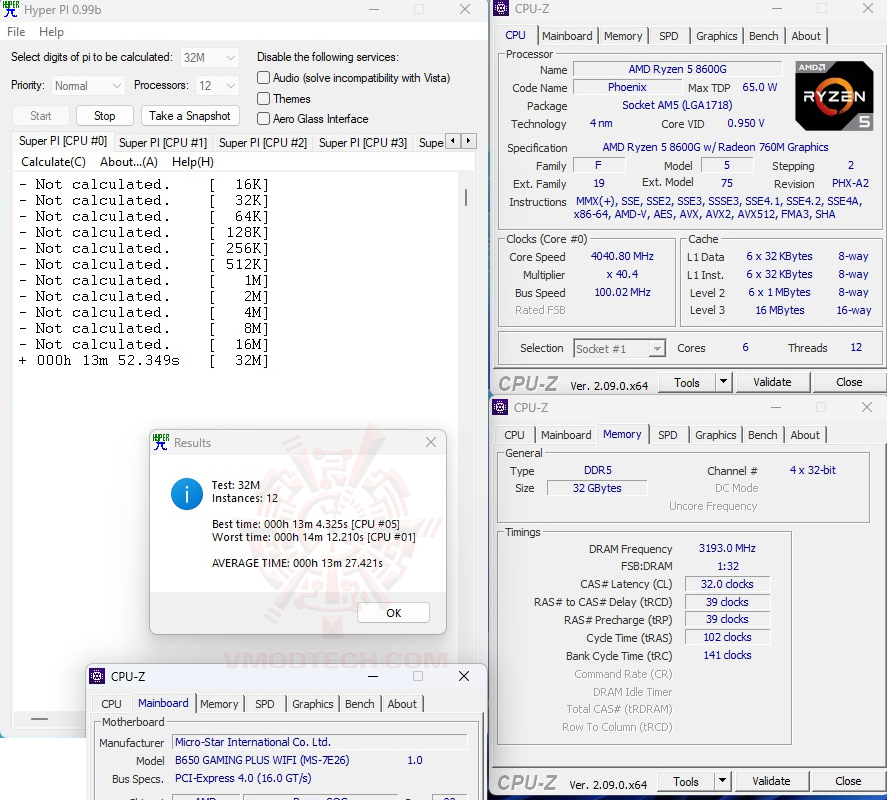The height and width of the screenshot is (800, 887).
Task: Click Tools button in top CPU-Z window
Action: [687, 382]
